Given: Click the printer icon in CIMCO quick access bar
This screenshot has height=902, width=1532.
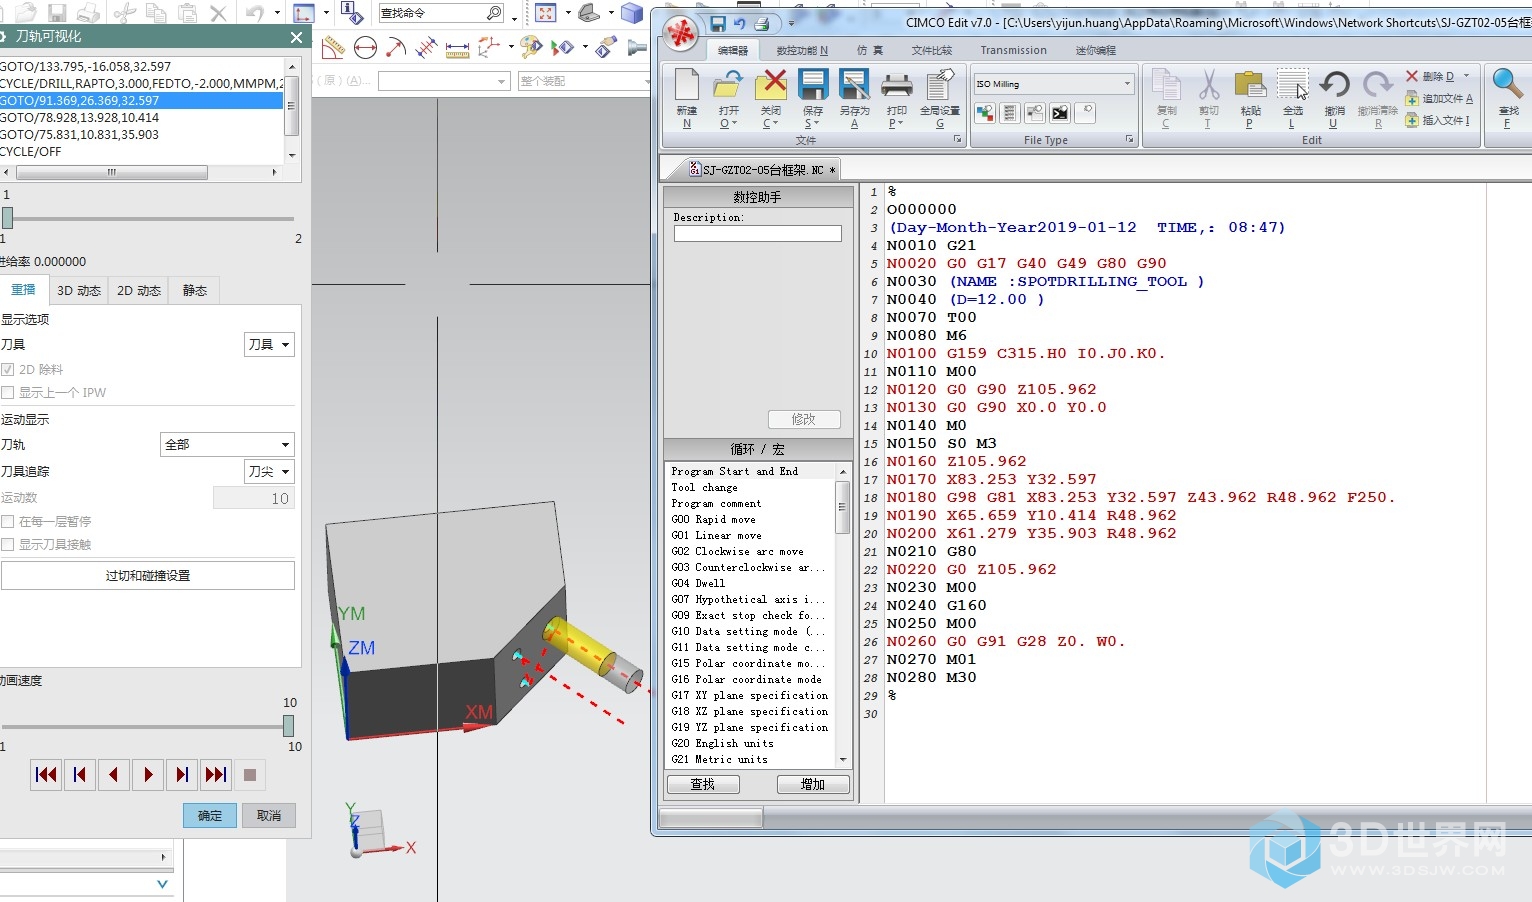Looking at the screenshot, I should (x=762, y=23).
